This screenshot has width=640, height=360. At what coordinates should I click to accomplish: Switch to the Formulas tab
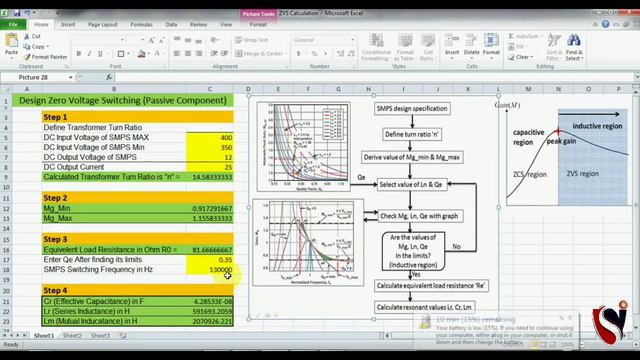click(141, 24)
